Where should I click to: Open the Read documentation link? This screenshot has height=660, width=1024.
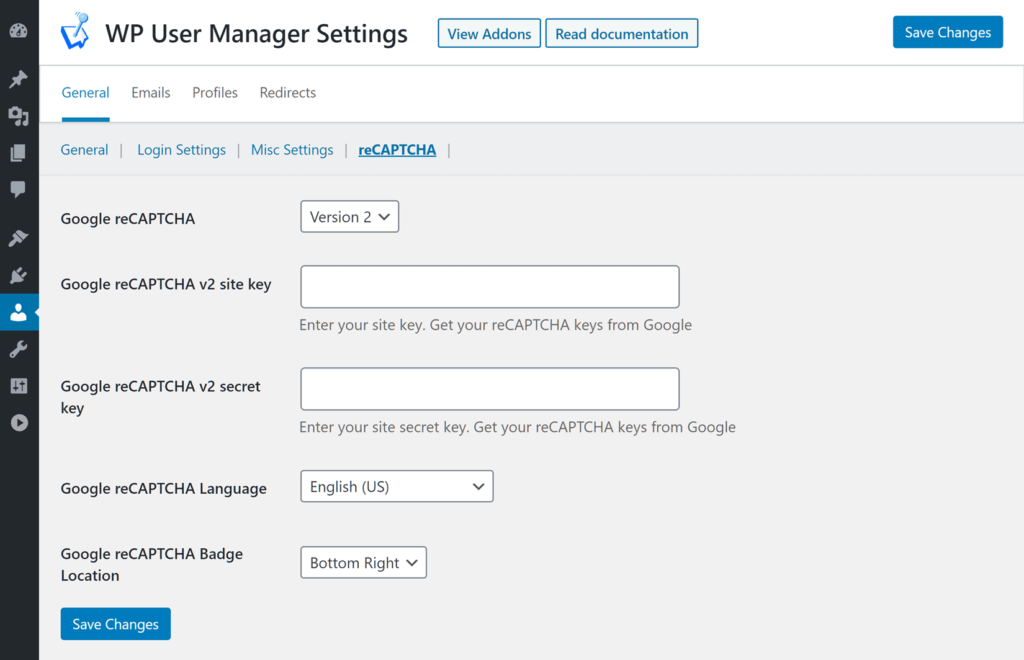[621, 32]
